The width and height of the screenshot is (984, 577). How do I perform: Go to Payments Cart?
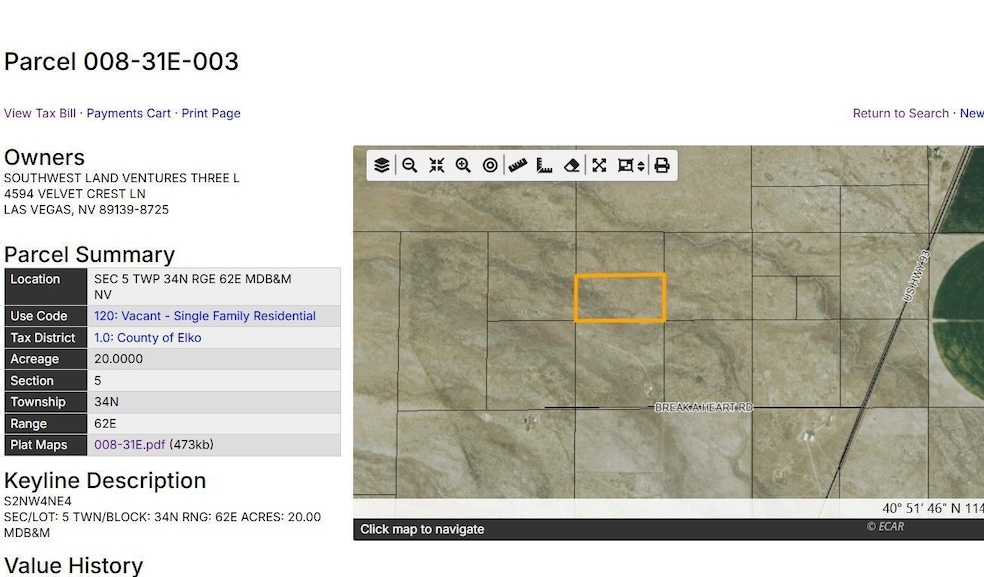tap(128, 113)
